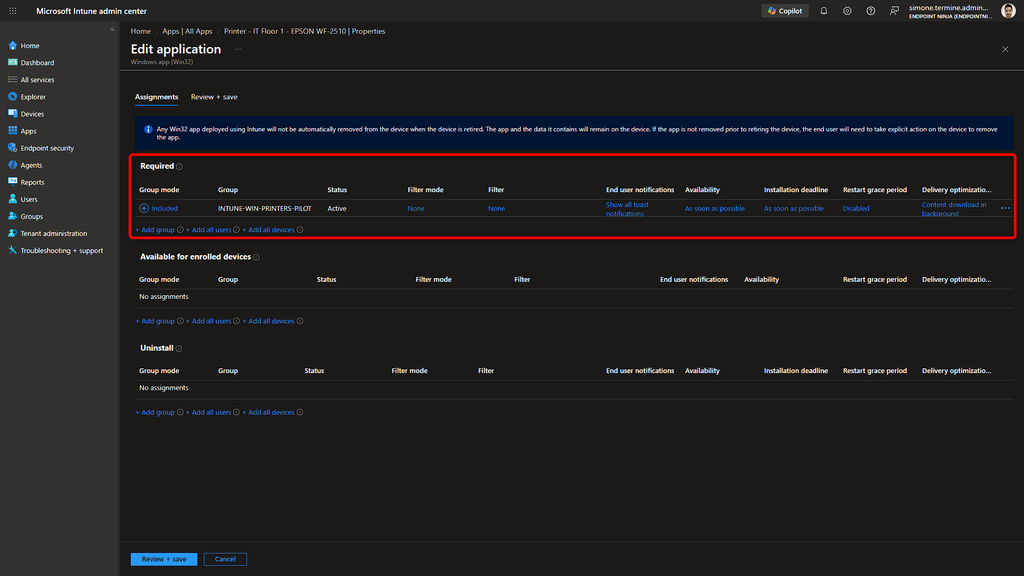
Task: Click the Endpoint security shield icon
Action: pos(12,148)
